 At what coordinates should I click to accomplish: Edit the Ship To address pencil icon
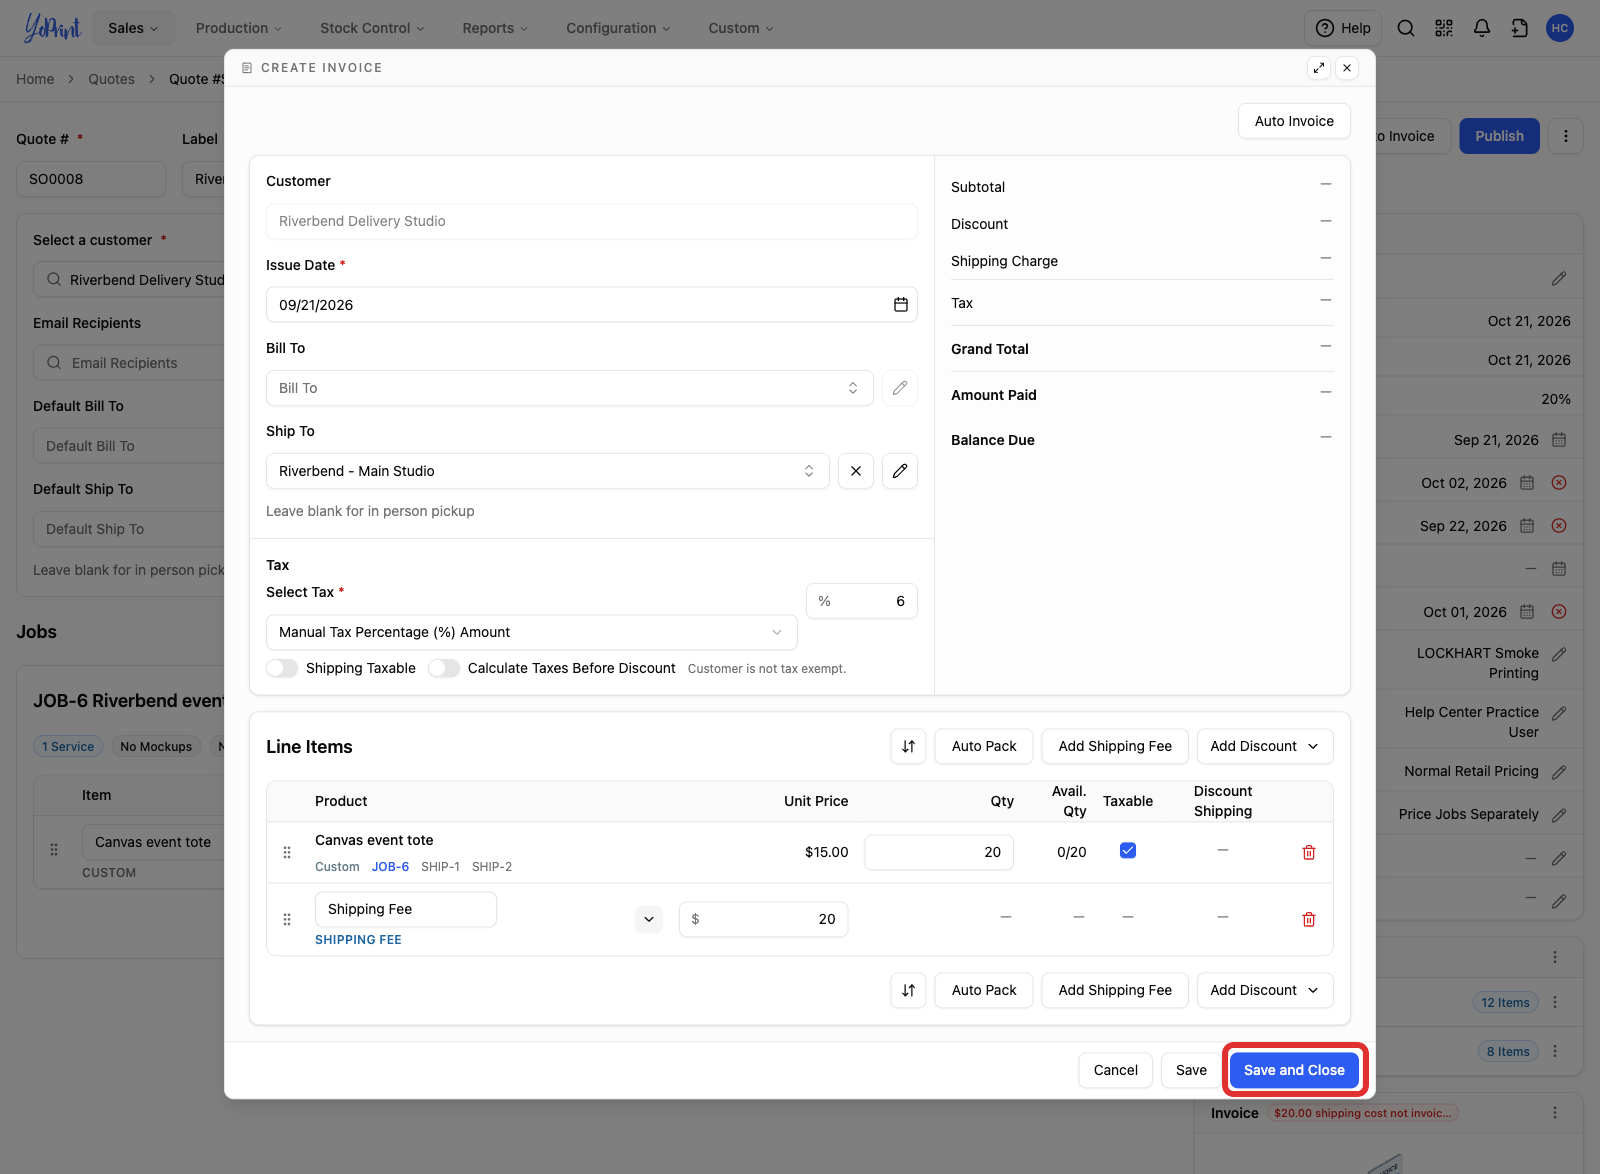(900, 471)
